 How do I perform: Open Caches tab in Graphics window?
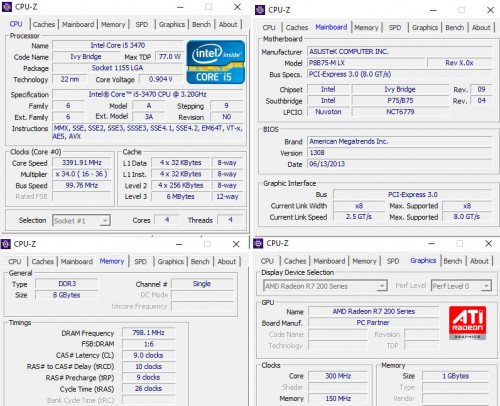295,261
